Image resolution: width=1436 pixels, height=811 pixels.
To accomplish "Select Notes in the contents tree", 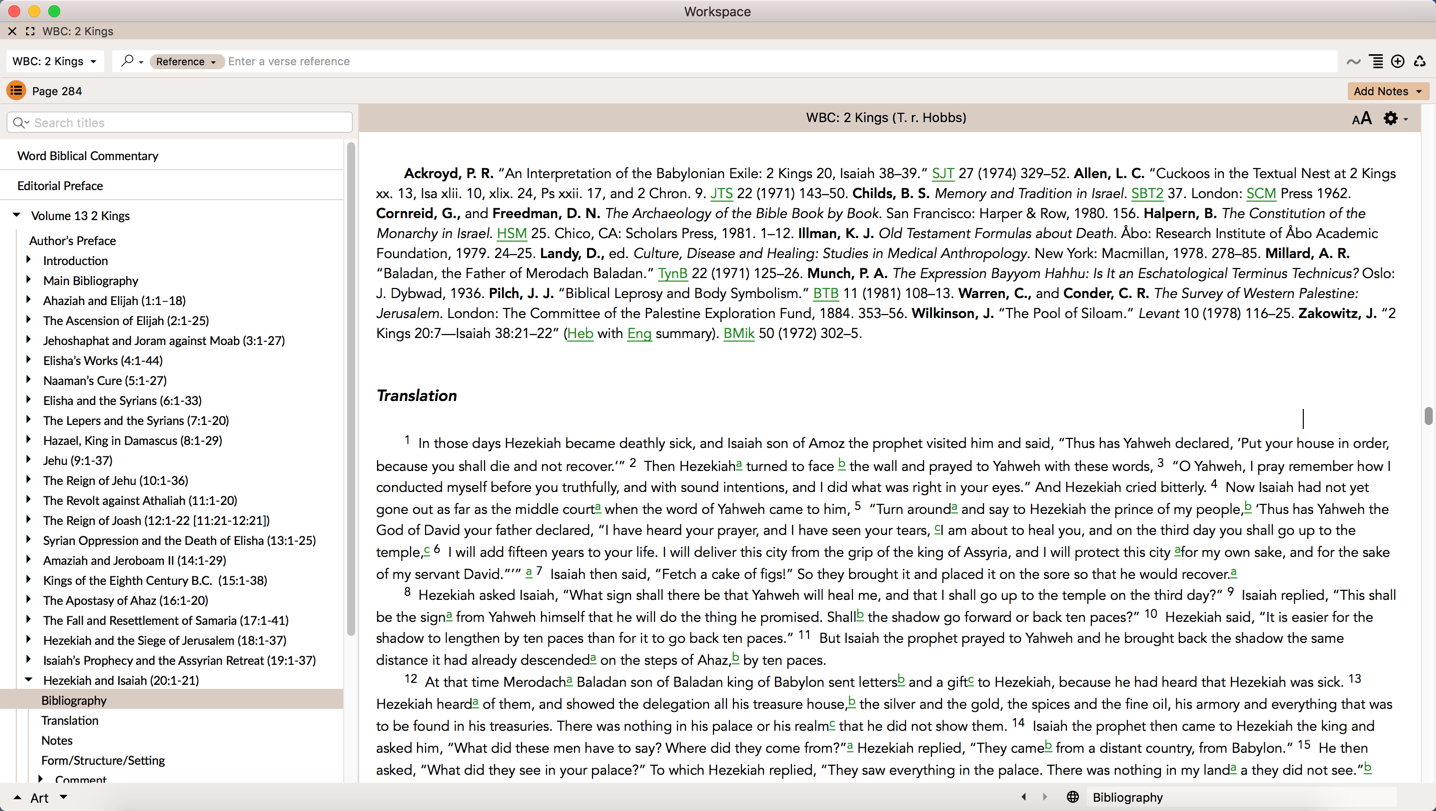I will 57,741.
